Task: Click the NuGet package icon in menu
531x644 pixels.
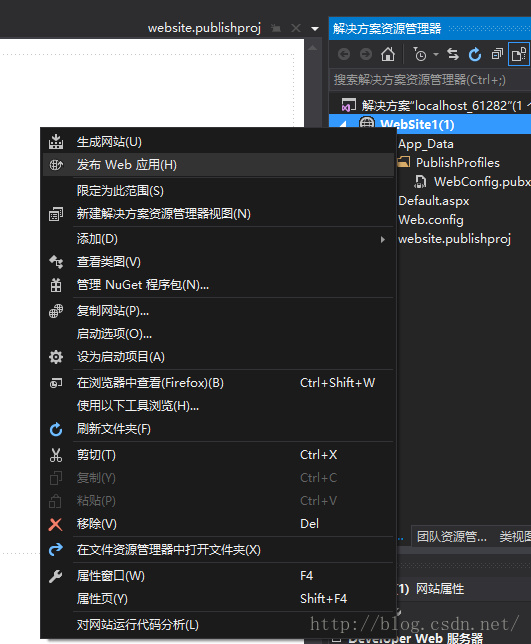Action: [56, 285]
